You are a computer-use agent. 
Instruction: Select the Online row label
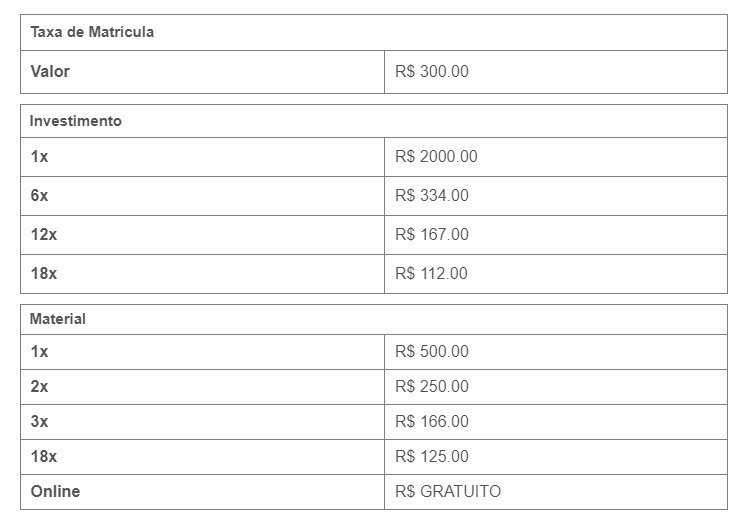tap(55, 492)
